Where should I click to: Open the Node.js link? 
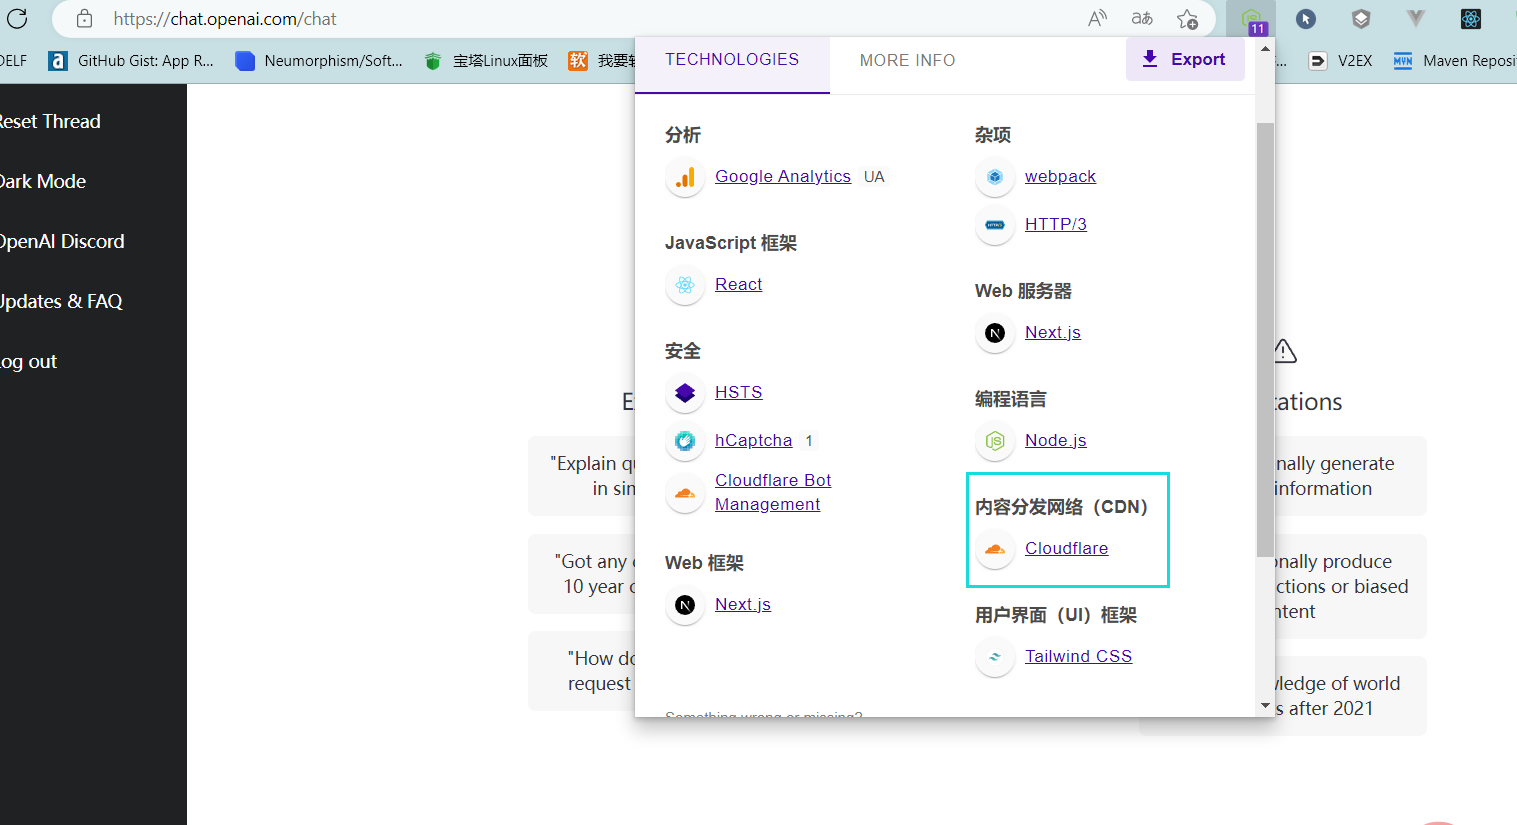[x=1056, y=440]
